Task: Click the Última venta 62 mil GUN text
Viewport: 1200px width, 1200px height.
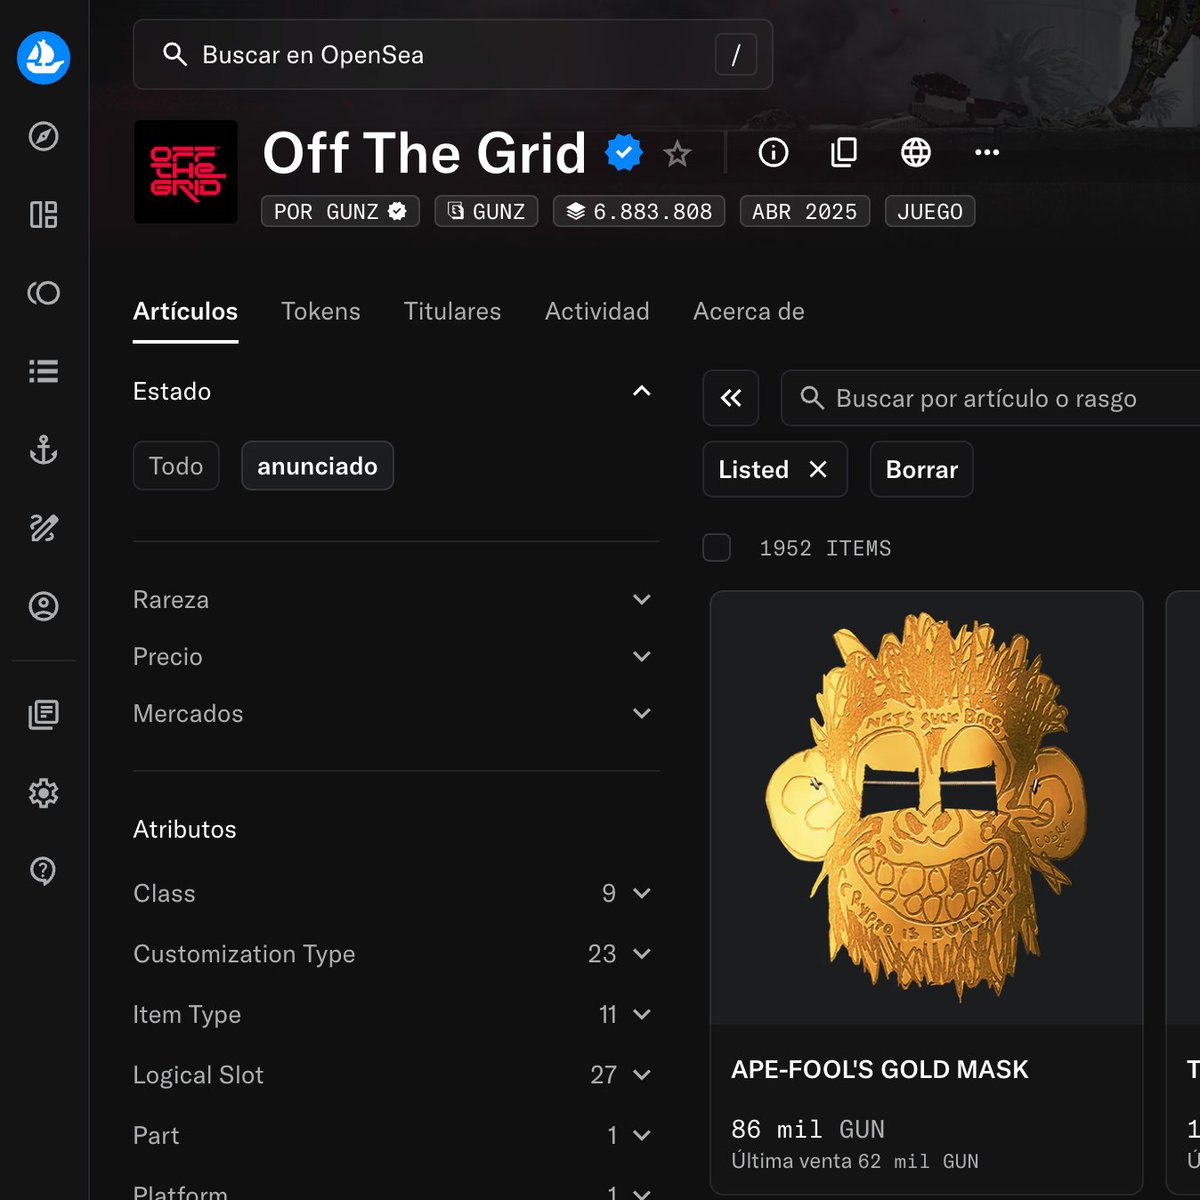Action: 855,1161
